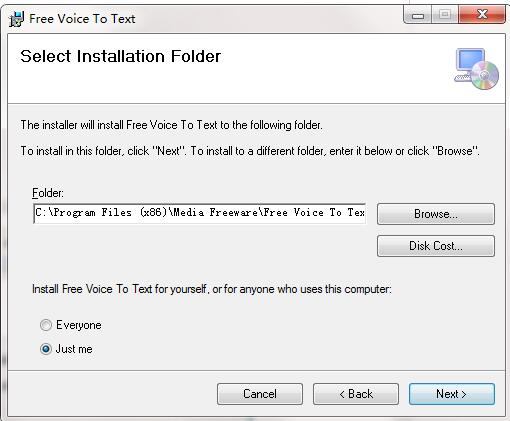Click the computer and CD graphic
This screenshot has width=510, height=421.
[476, 69]
